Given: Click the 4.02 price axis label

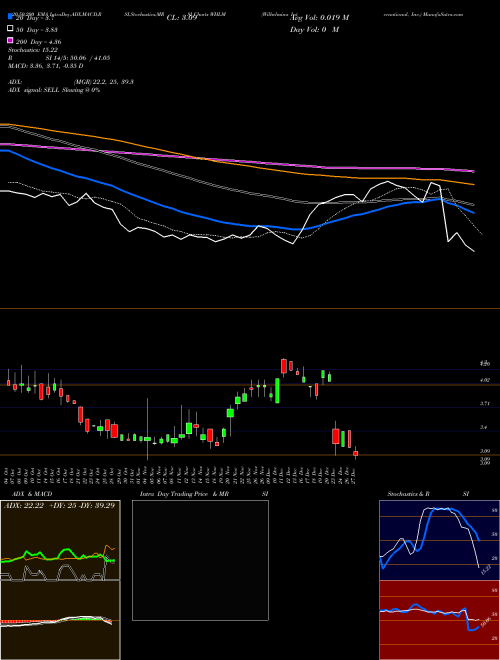Looking at the screenshot, I should (484, 380).
